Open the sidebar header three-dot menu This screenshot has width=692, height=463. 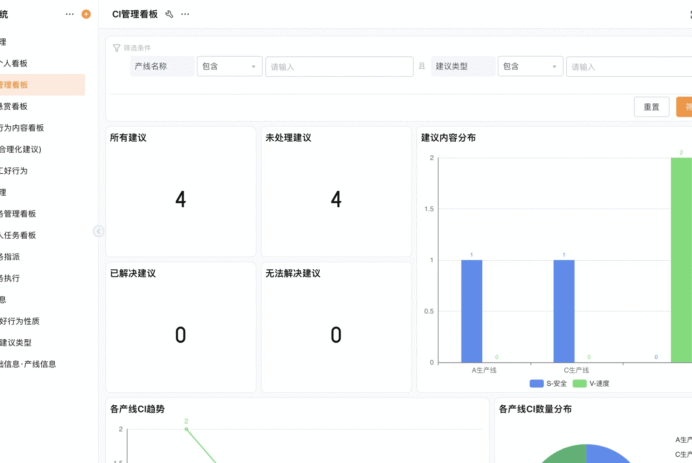click(70, 14)
